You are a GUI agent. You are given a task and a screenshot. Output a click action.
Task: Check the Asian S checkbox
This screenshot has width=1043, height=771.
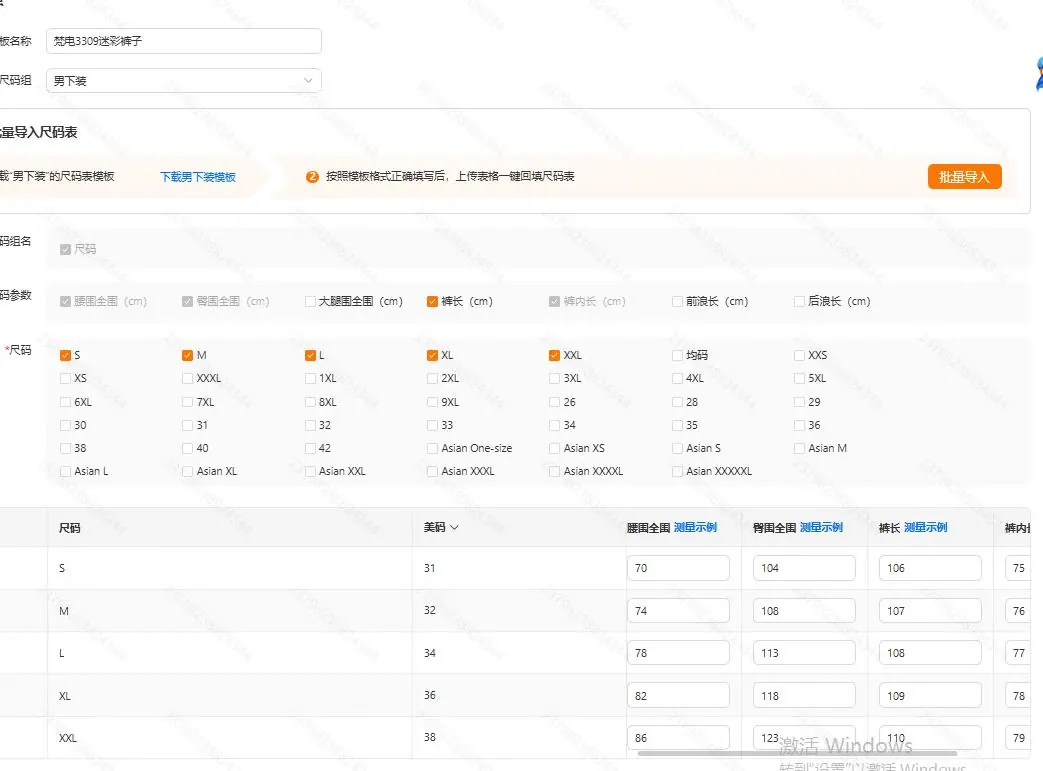tap(677, 448)
